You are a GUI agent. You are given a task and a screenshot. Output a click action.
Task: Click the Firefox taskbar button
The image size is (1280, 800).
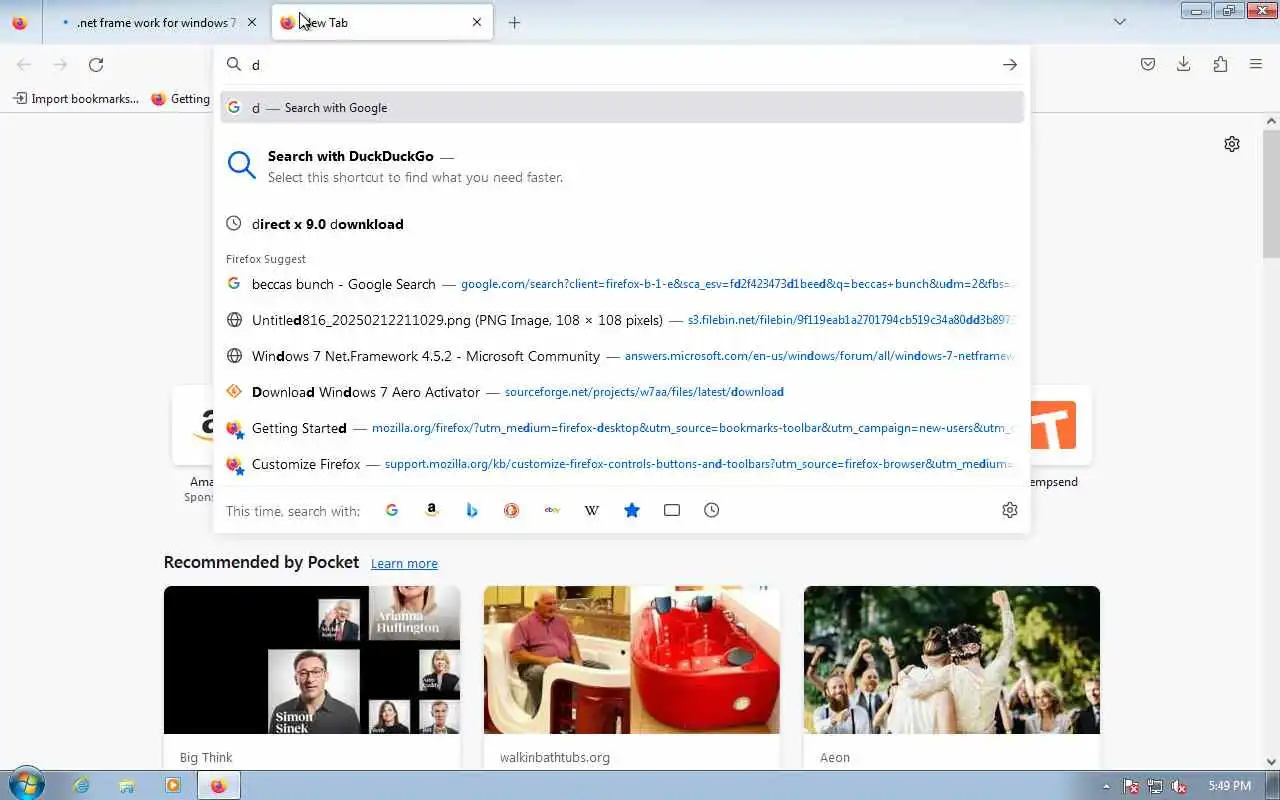point(219,786)
